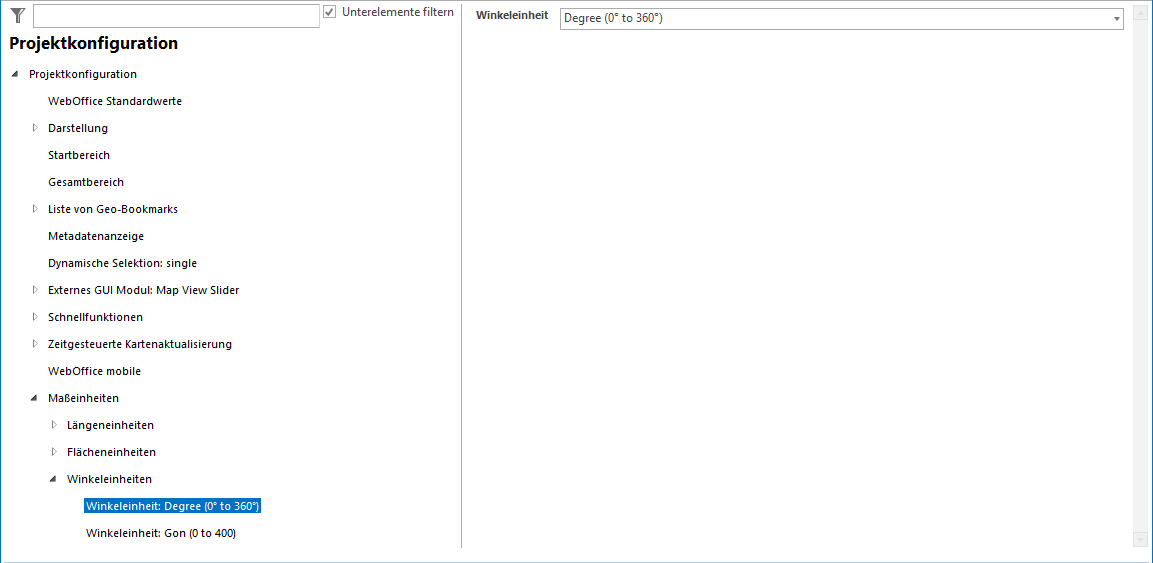The width and height of the screenshot is (1153, 563).
Task: Select Startbereich in the tree
Action: coord(79,155)
